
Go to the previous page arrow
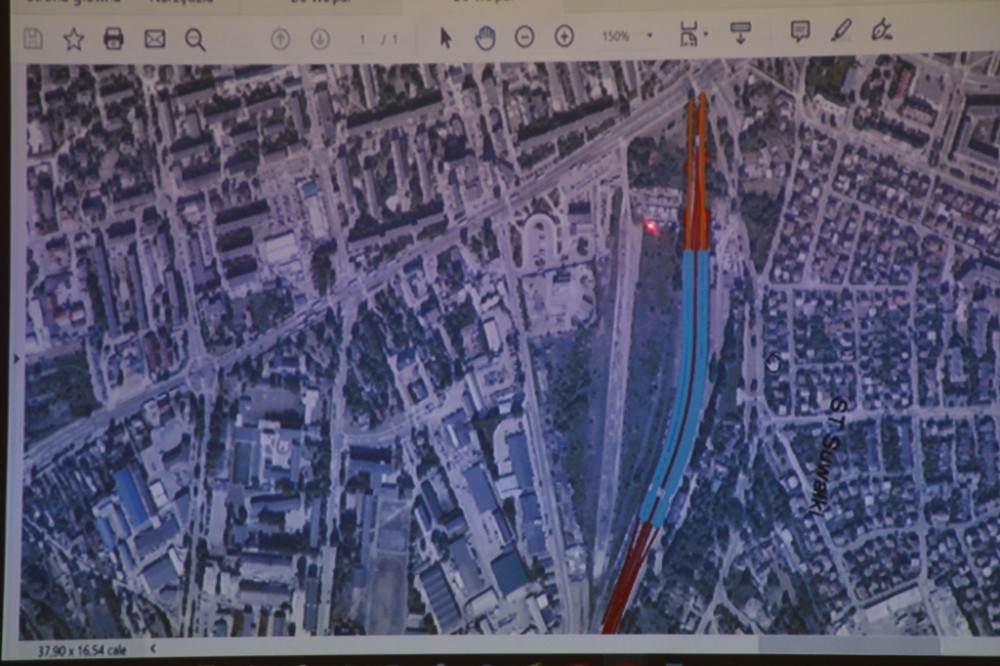[280, 39]
